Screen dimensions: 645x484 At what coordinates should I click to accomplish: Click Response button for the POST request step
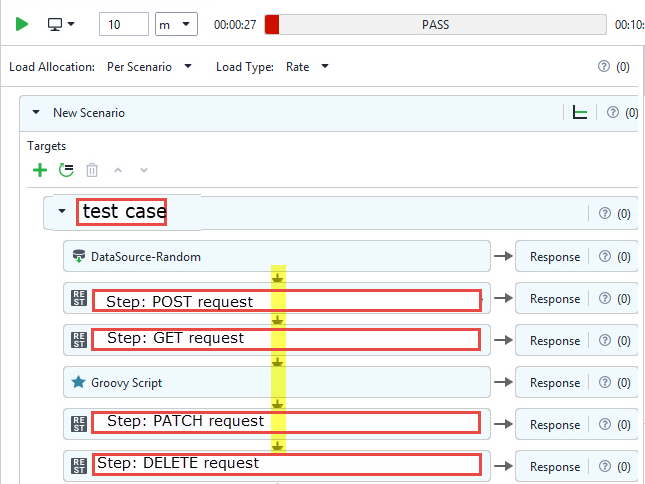pos(554,299)
